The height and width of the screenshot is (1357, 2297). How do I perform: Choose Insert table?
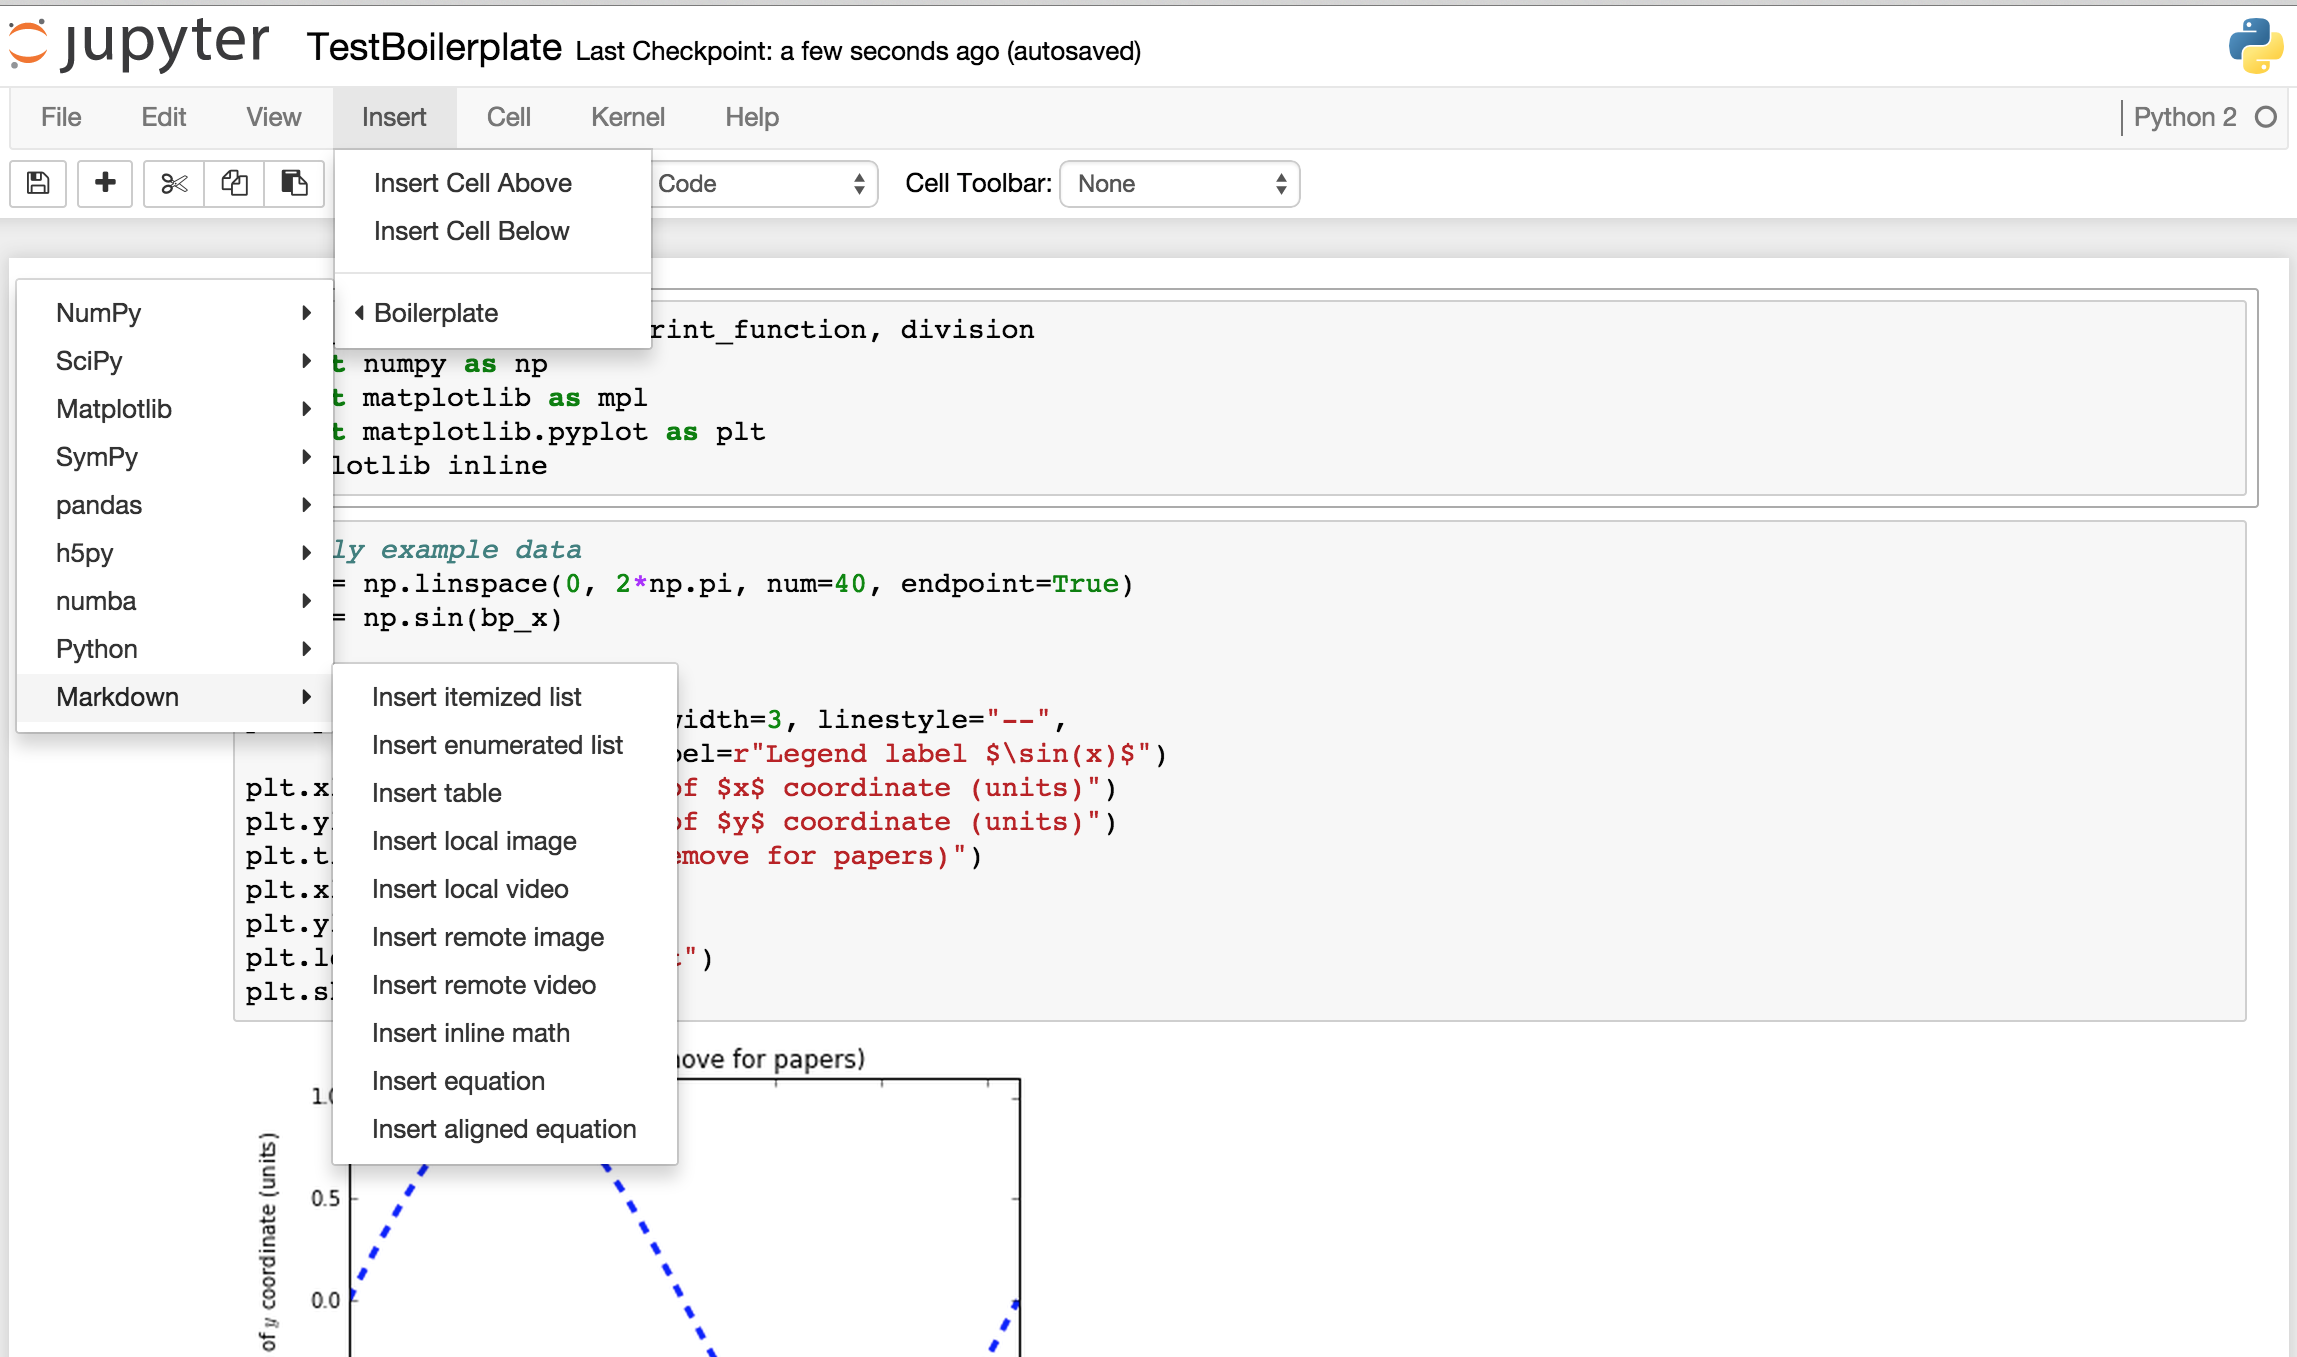505,793
